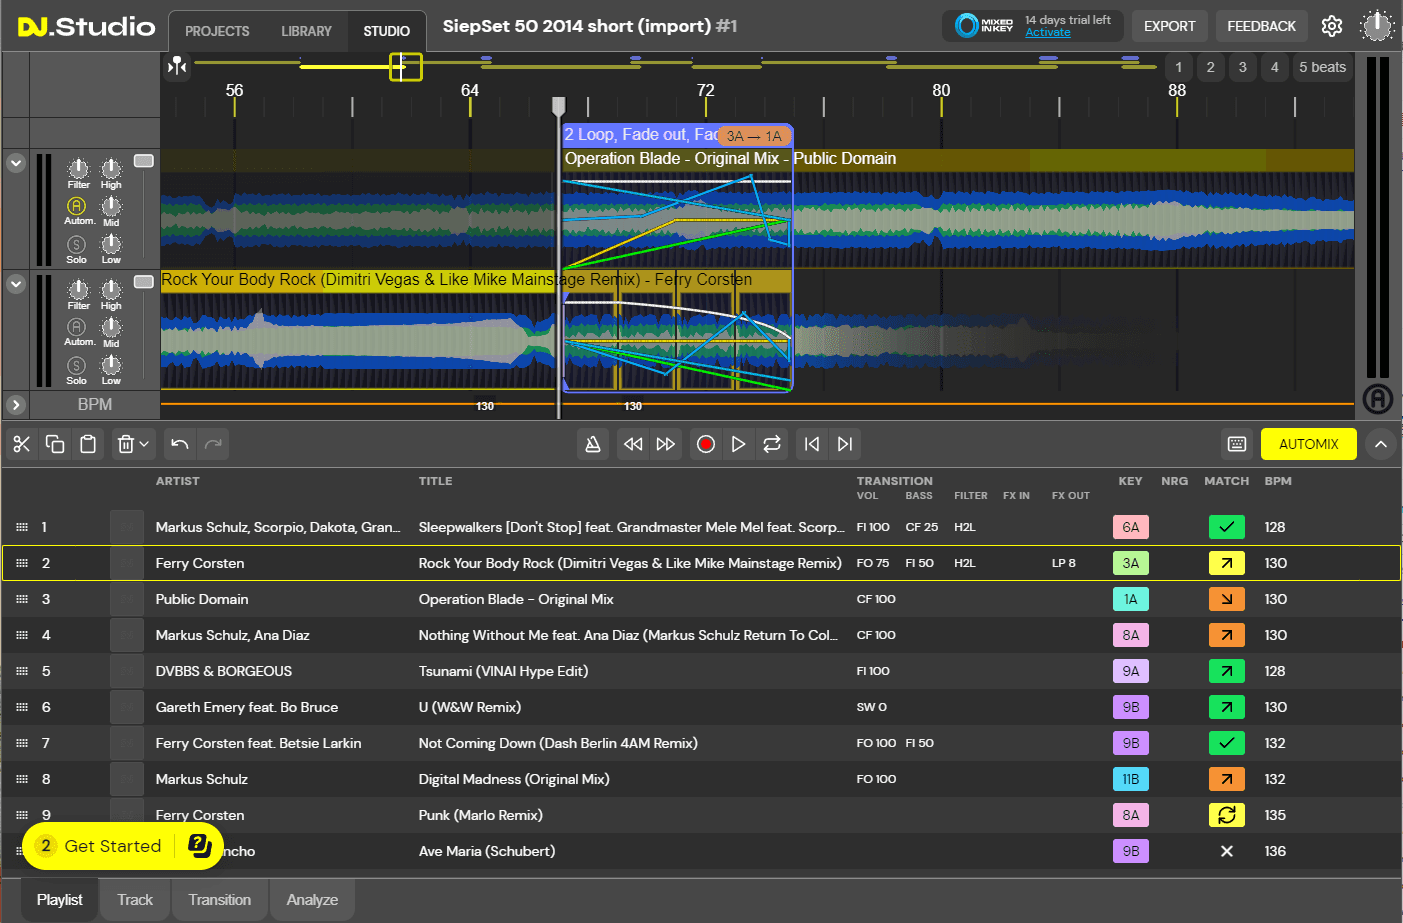Select zoom level 3 button
The image size is (1403, 923).
[x=1243, y=67]
